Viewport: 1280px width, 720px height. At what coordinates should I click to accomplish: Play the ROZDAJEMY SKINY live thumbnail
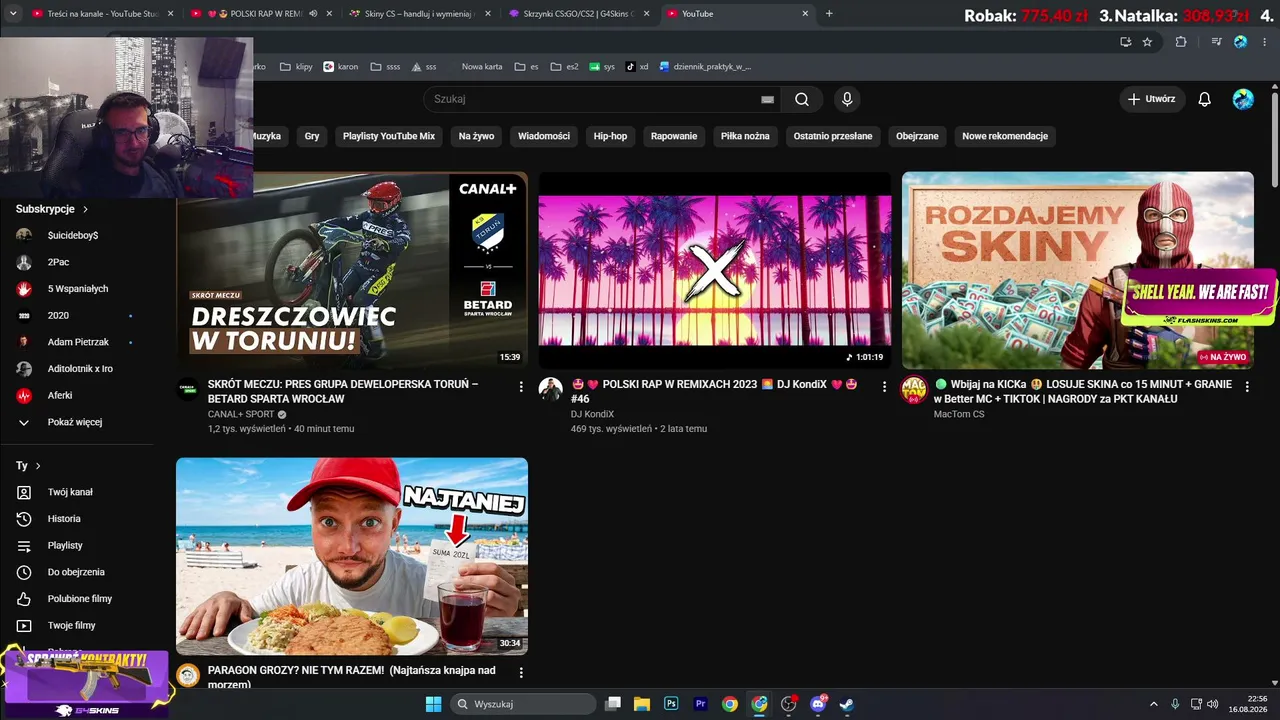click(1078, 270)
